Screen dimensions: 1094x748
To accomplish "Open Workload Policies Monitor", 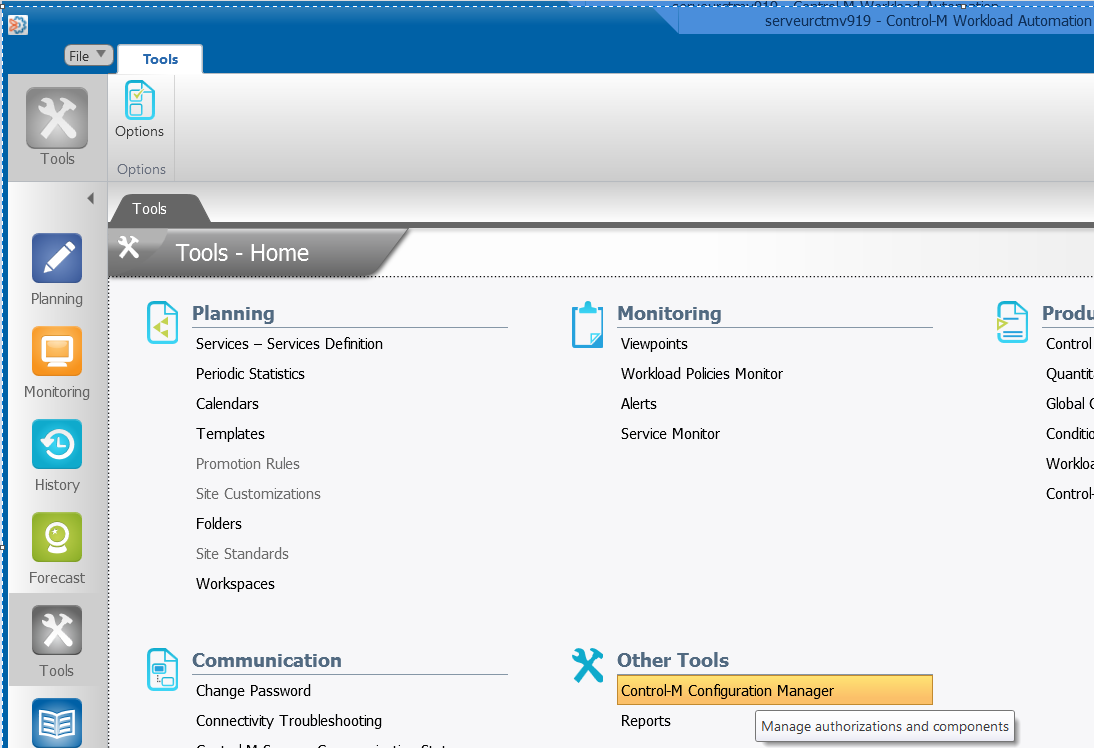I will (x=701, y=374).
